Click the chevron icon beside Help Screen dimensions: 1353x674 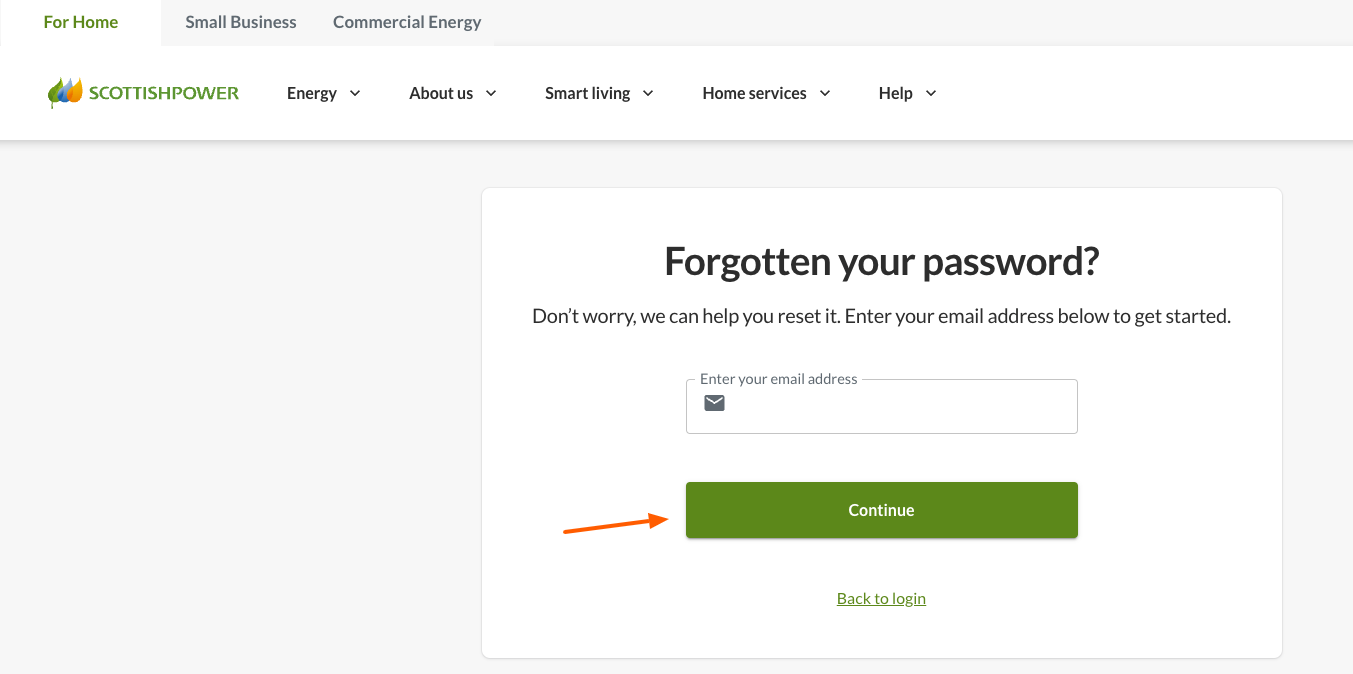930,93
